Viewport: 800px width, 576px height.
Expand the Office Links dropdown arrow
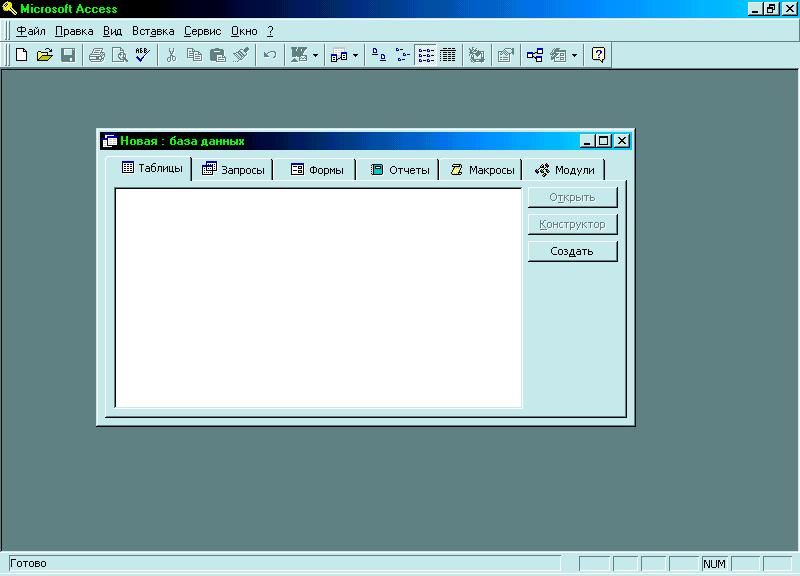pos(315,56)
